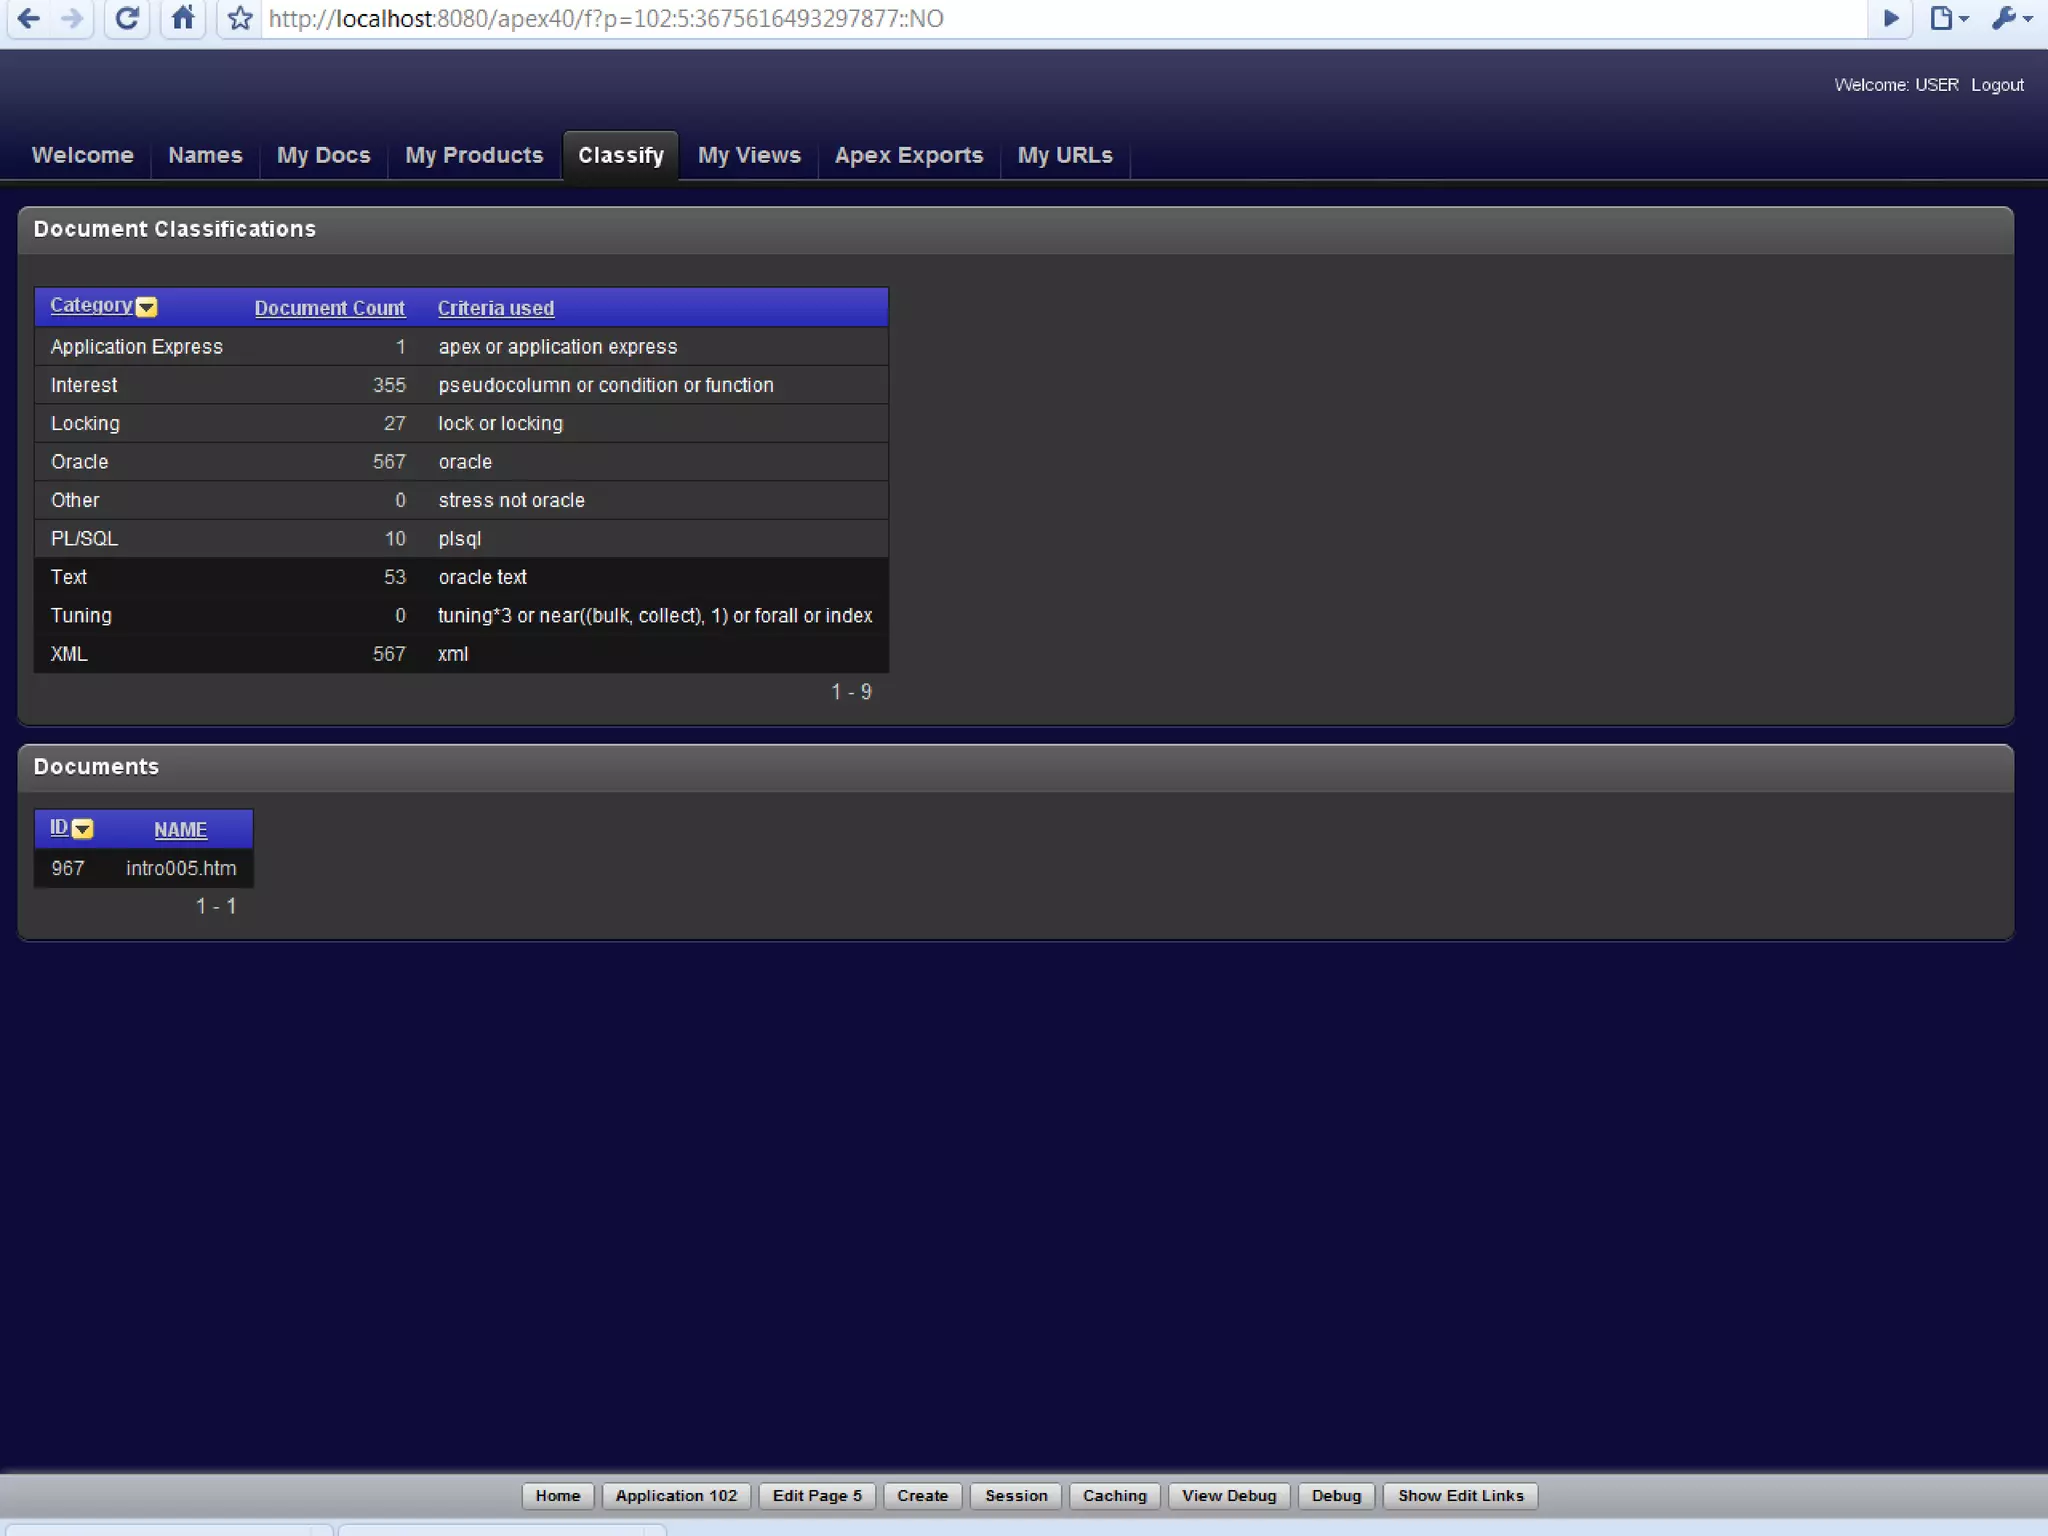
Task: Click the ID column sort arrow icon
Action: point(83,829)
